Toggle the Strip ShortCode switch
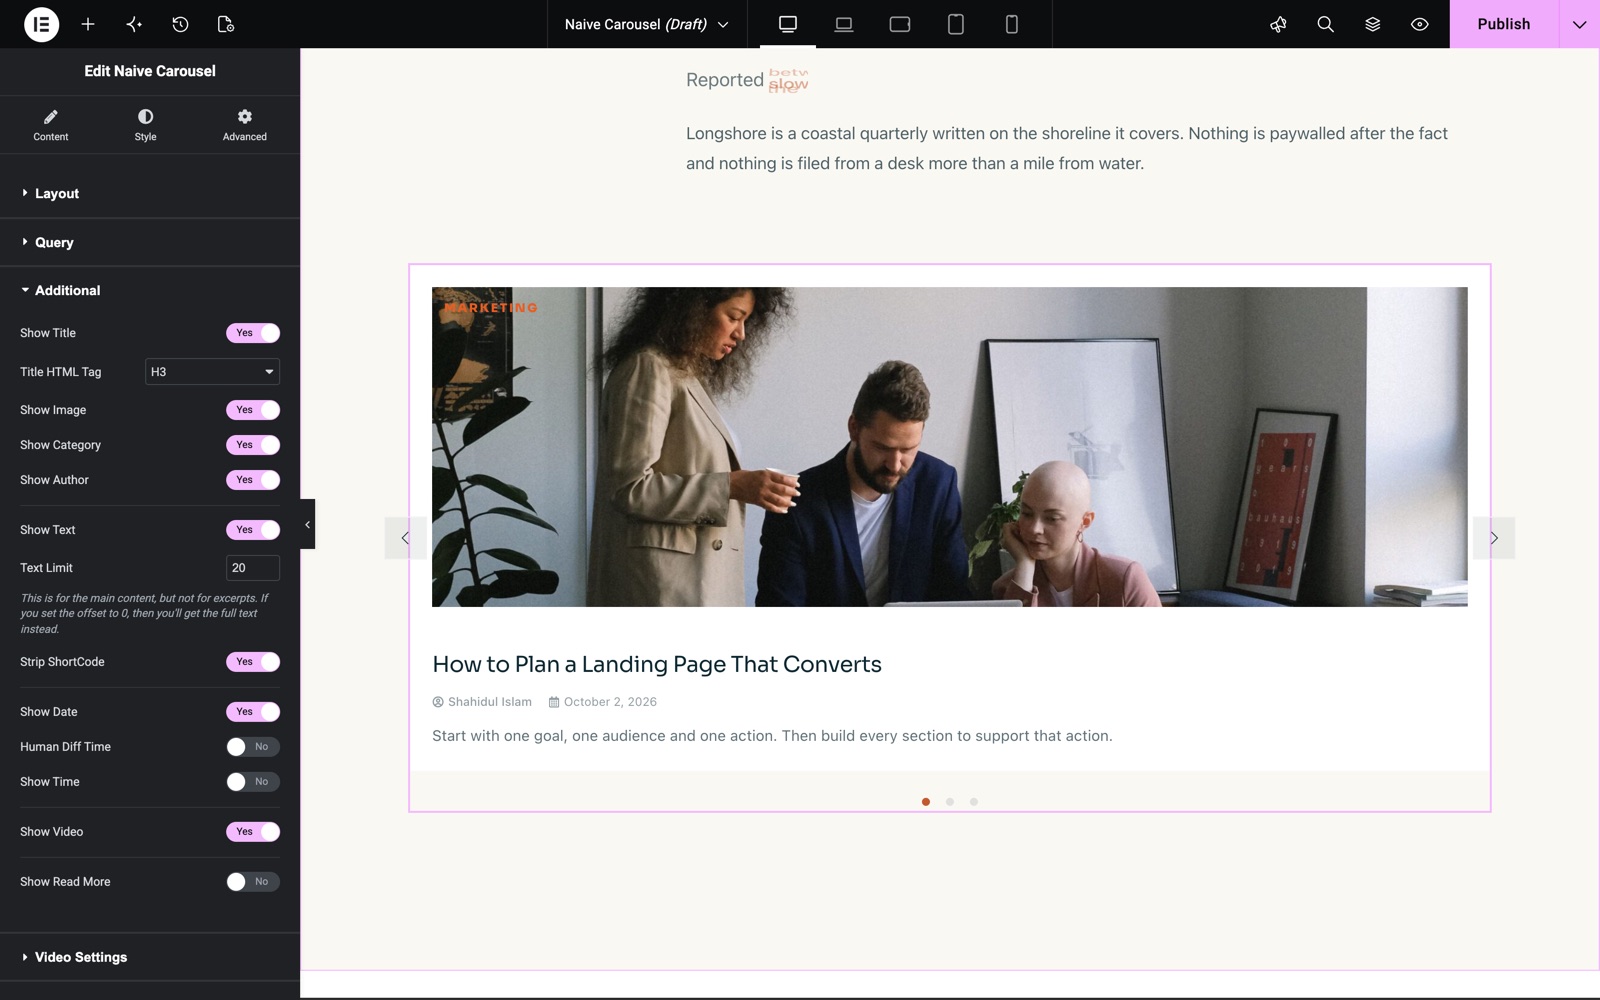This screenshot has width=1600, height=1000. pos(253,662)
